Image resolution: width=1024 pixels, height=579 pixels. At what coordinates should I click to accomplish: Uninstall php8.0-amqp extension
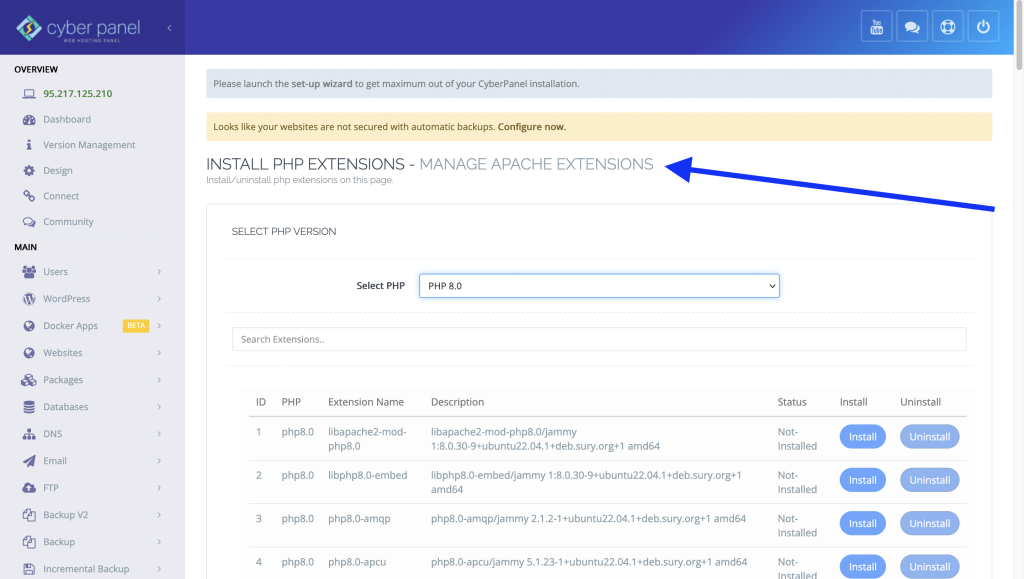pyautogui.click(x=929, y=524)
